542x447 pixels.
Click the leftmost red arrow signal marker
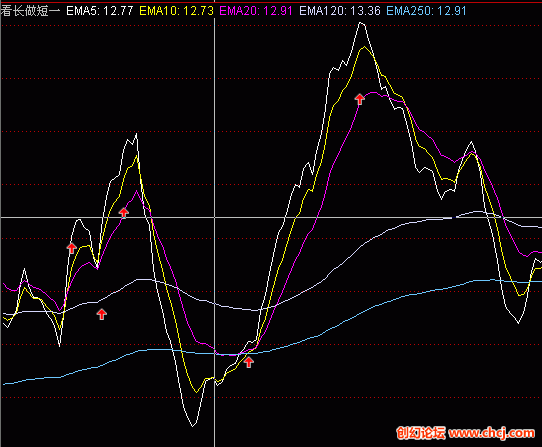point(71,248)
